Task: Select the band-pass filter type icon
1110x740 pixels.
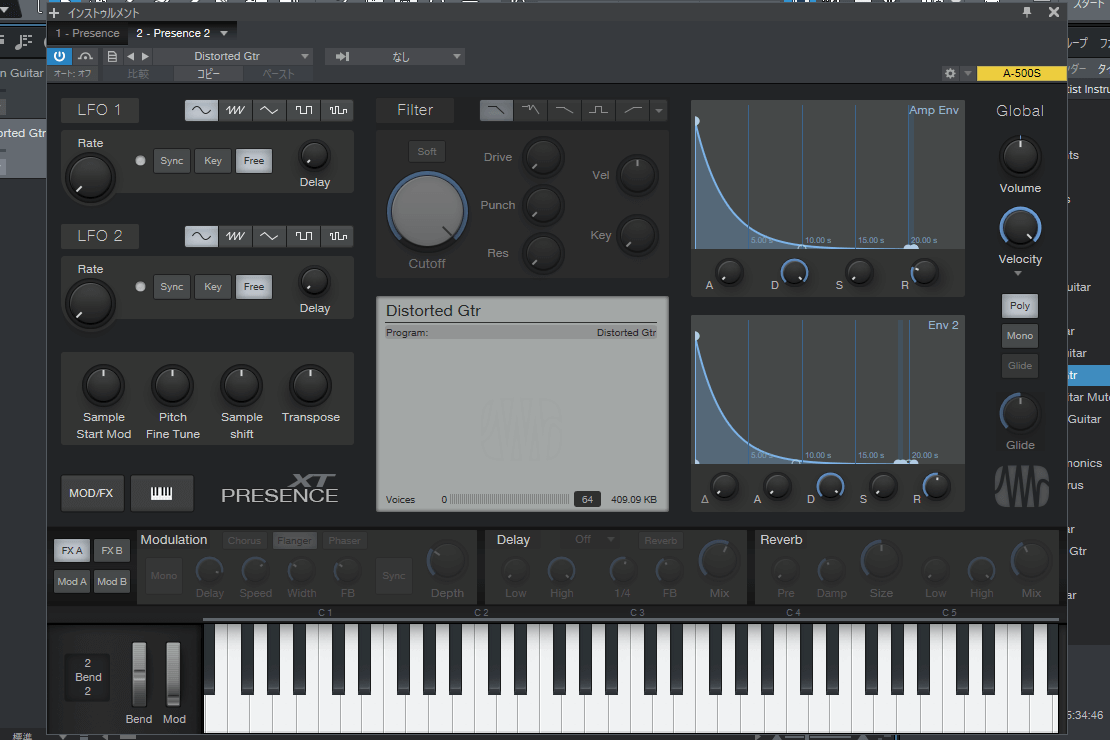Action: (599, 110)
